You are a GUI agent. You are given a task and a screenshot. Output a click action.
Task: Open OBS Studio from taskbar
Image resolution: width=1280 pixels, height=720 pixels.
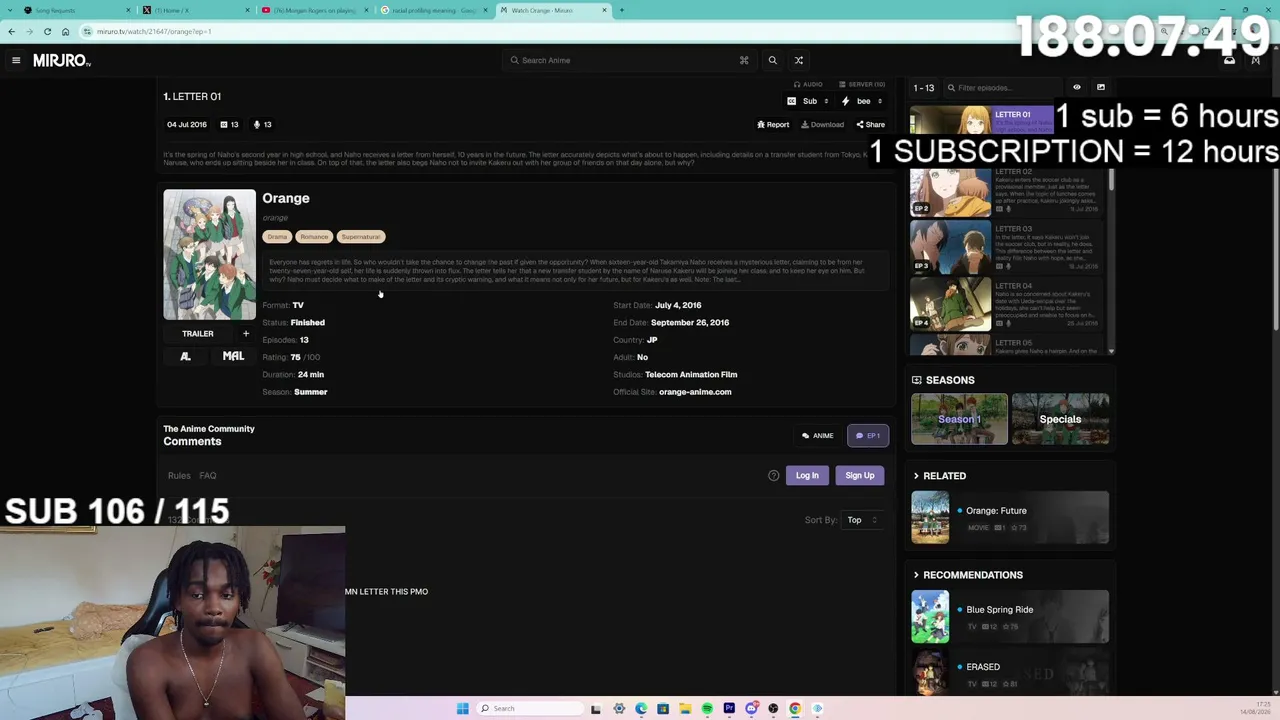coord(773,709)
